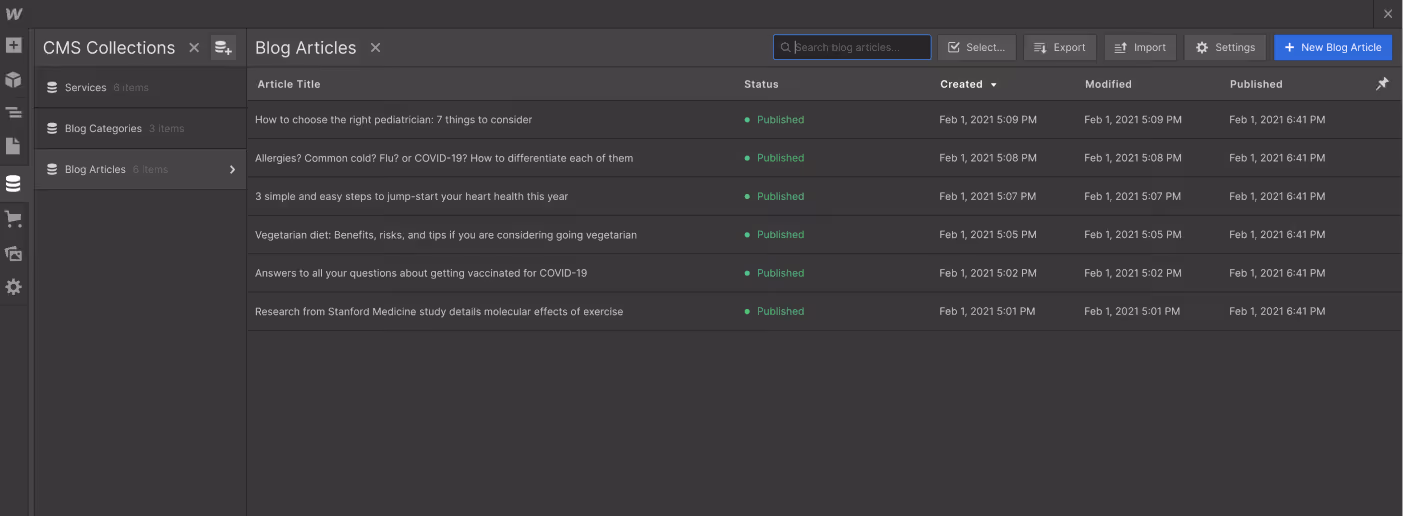Pin the table columns with the pin icon
1403x516 pixels.
pyautogui.click(x=1382, y=84)
